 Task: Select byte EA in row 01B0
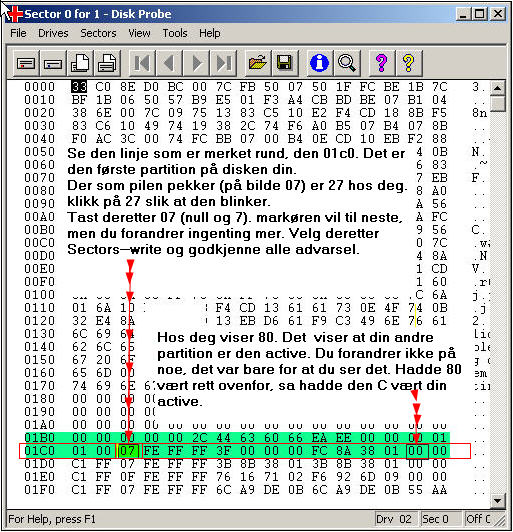320,438
